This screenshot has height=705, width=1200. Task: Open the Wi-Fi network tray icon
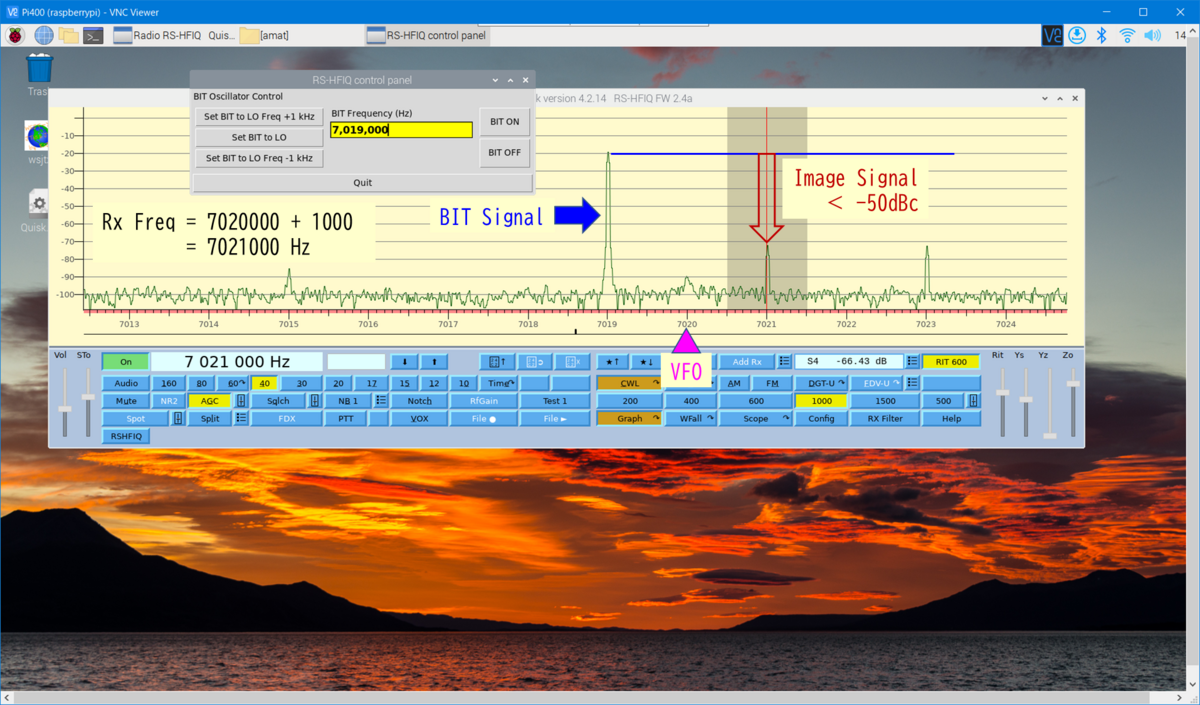[x=1127, y=36]
